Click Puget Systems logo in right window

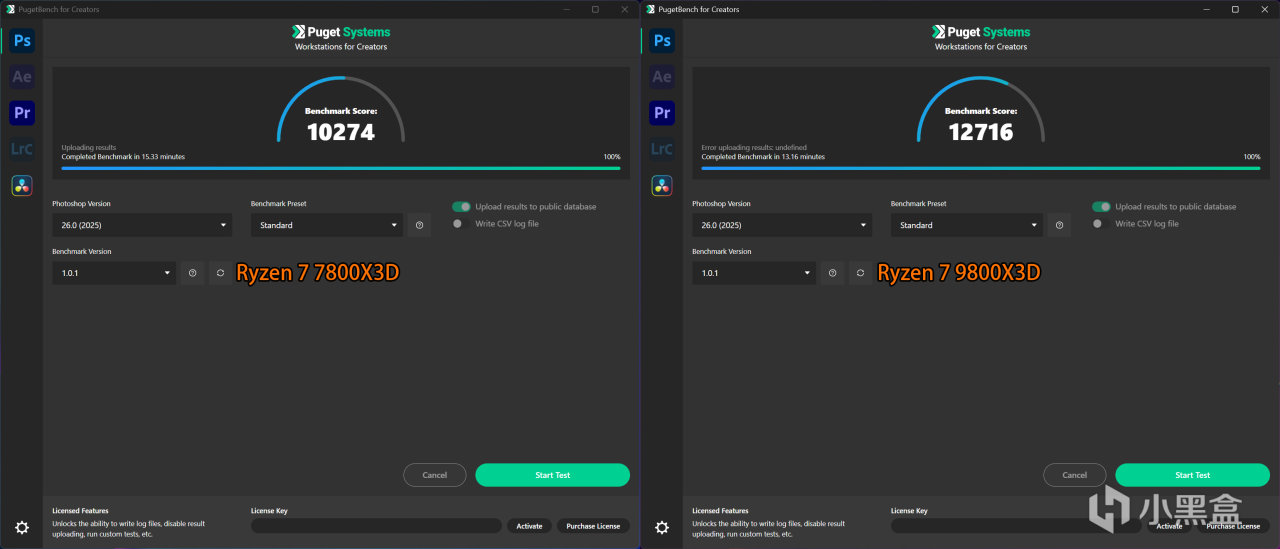coord(981,32)
